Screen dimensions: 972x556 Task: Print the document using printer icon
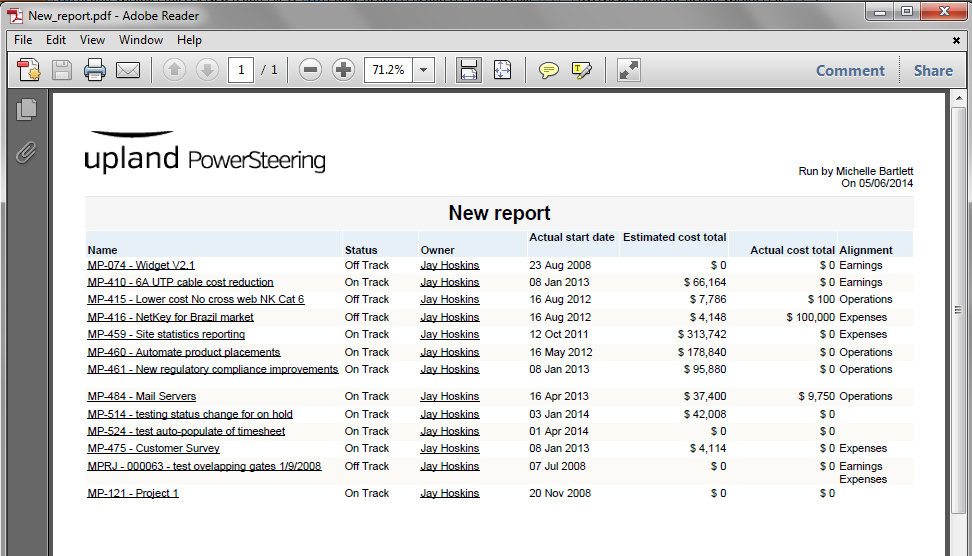[x=95, y=70]
